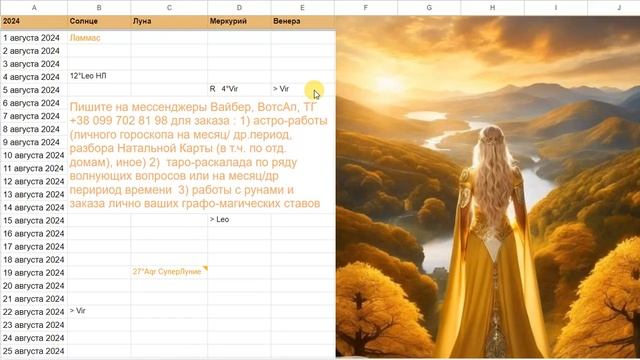Select column E header
Screen dimensions: 640x360
click(x=302, y=7)
